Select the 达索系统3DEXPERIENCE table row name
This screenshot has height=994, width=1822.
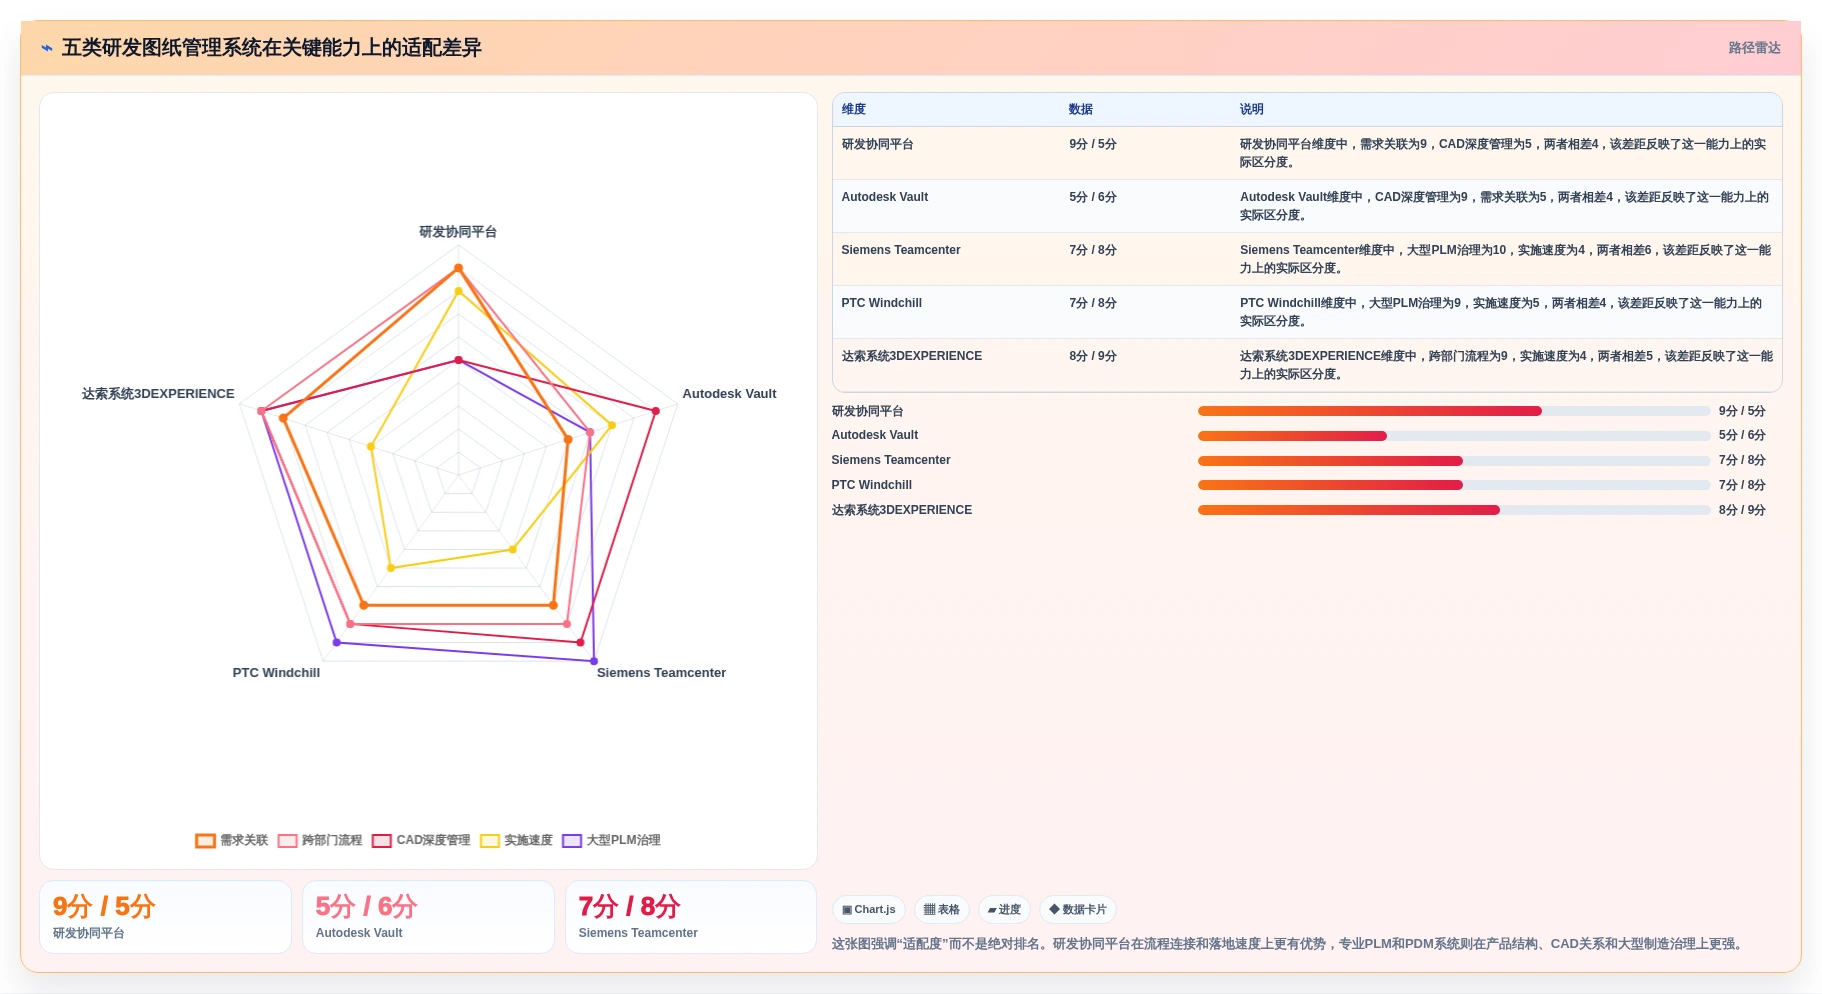[x=912, y=357]
